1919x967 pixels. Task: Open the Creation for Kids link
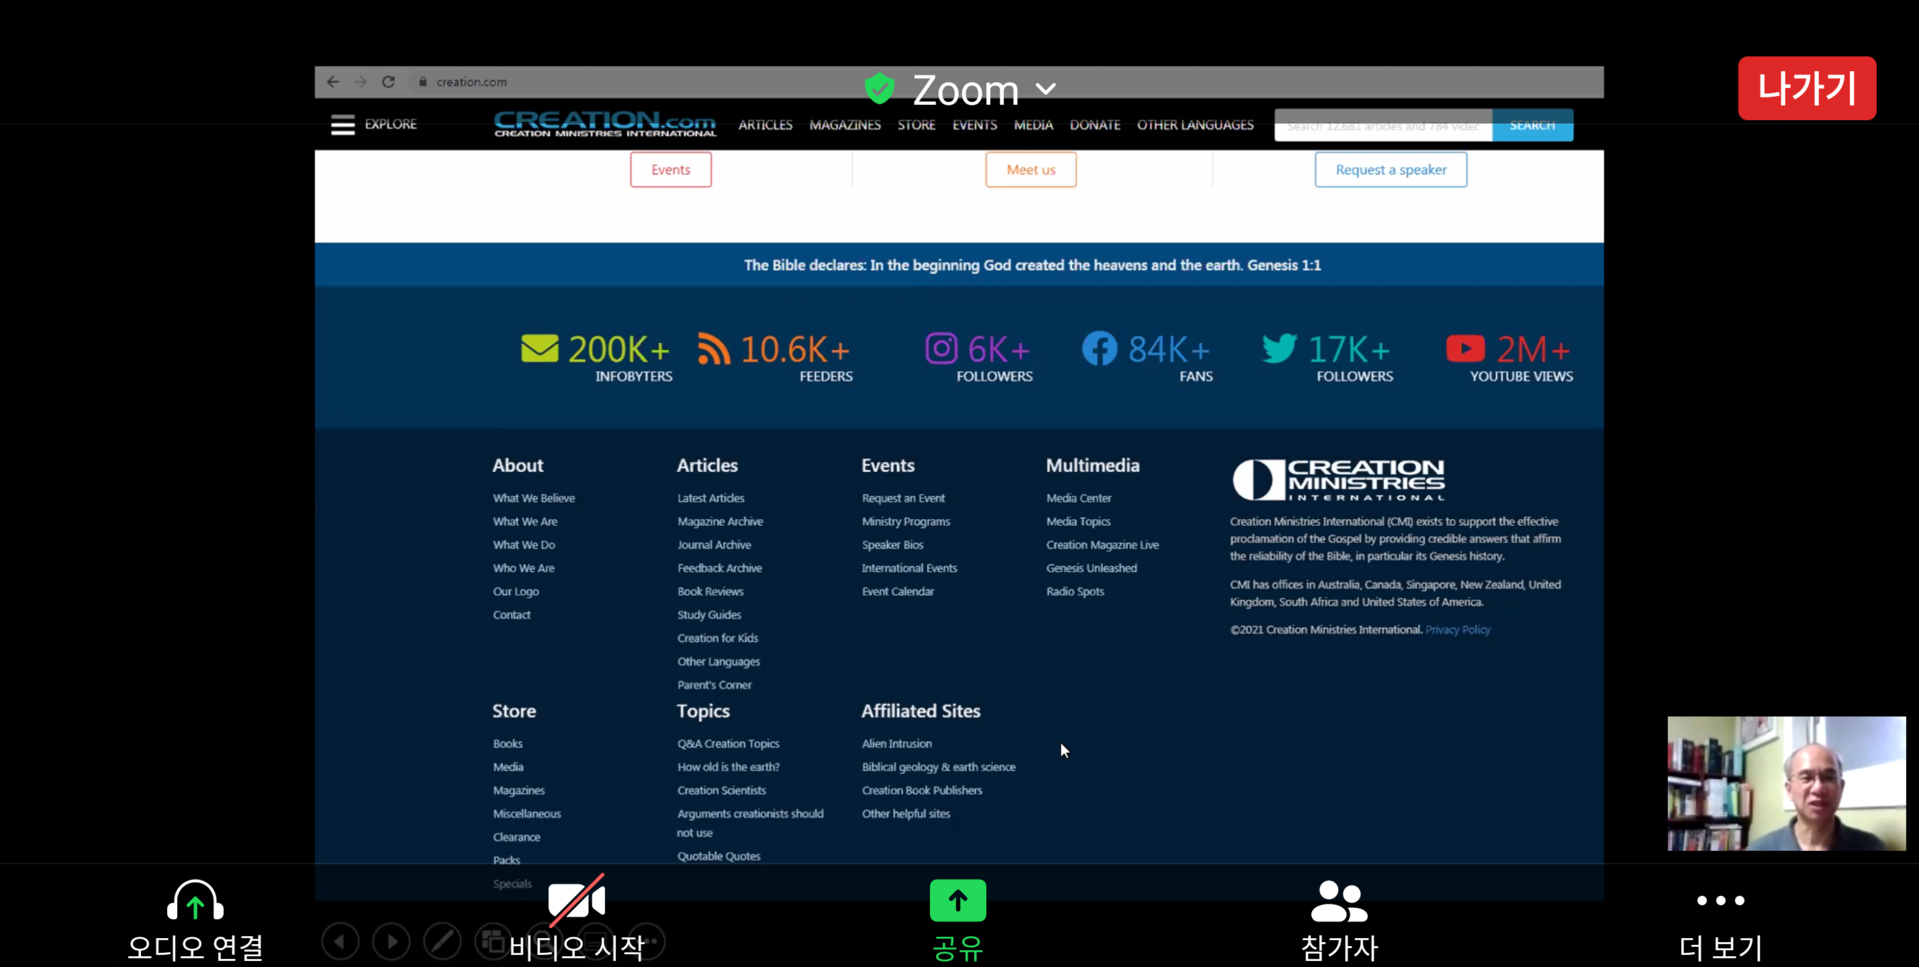(x=718, y=638)
